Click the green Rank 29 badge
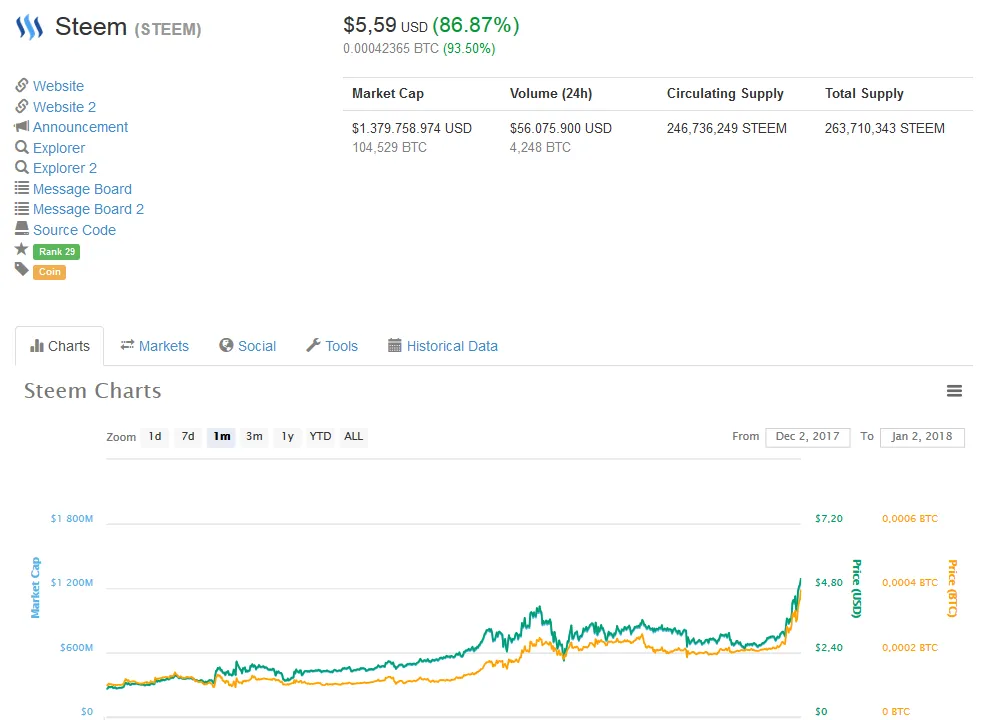The height and width of the screenshot is (720, 1000). pos(57,251)
